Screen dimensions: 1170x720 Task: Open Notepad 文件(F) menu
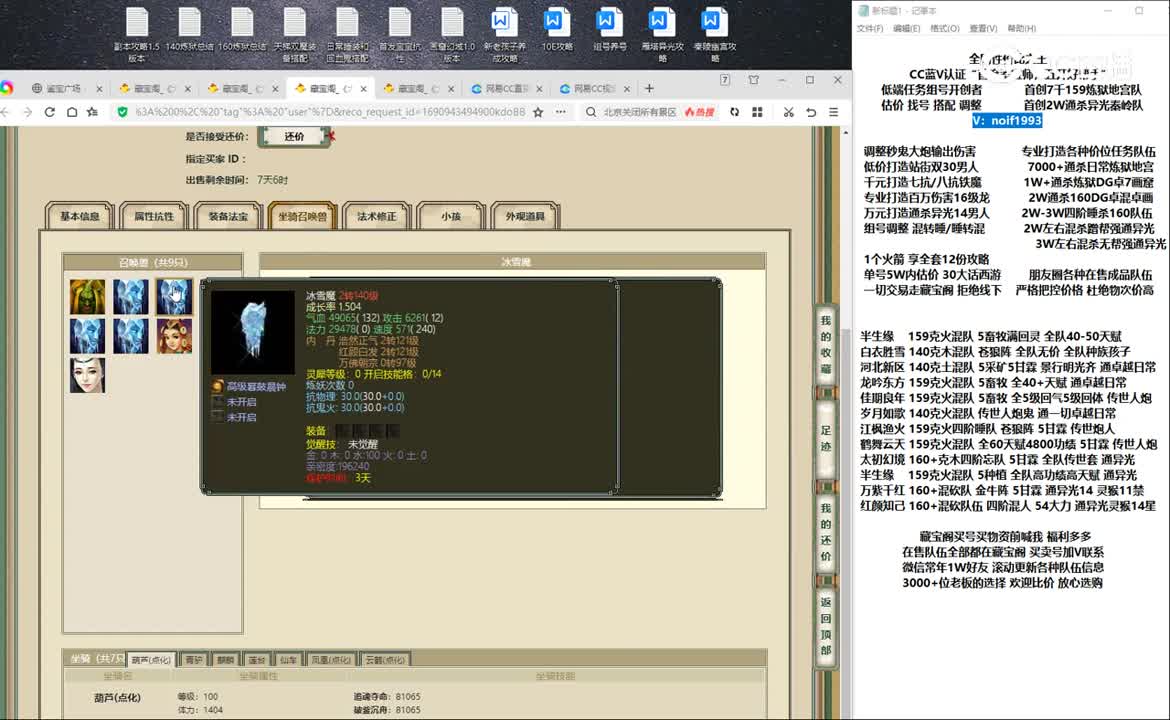coord(870,28)
